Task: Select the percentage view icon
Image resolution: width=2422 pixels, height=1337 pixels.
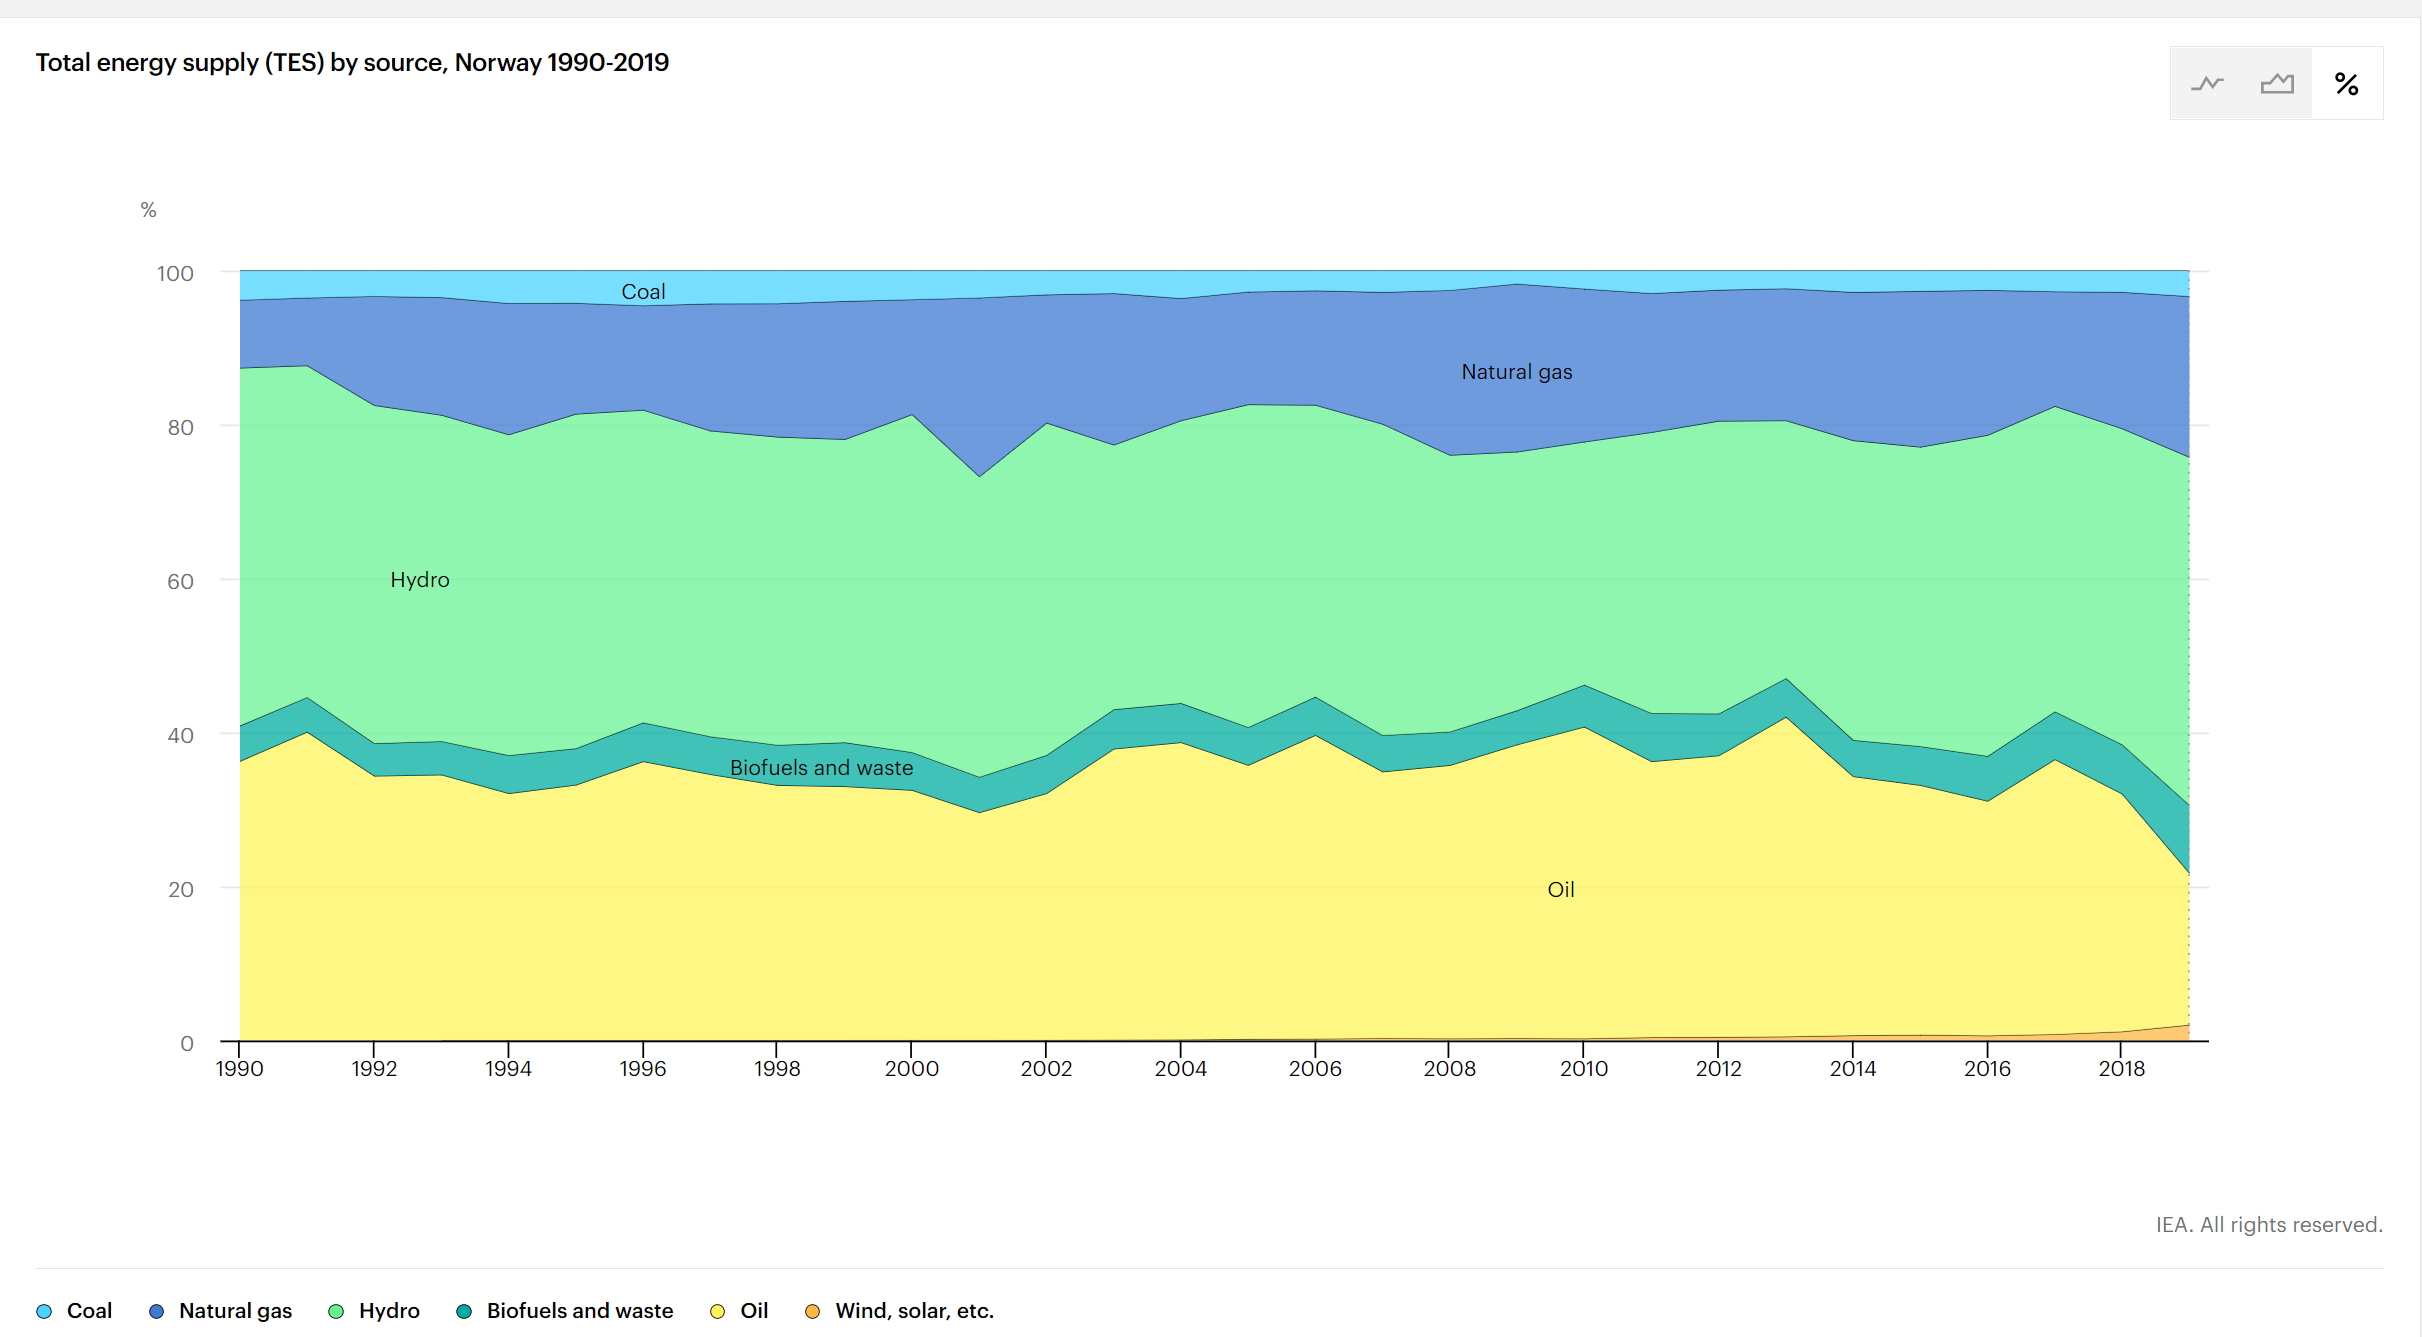Action: [2347, 84]
